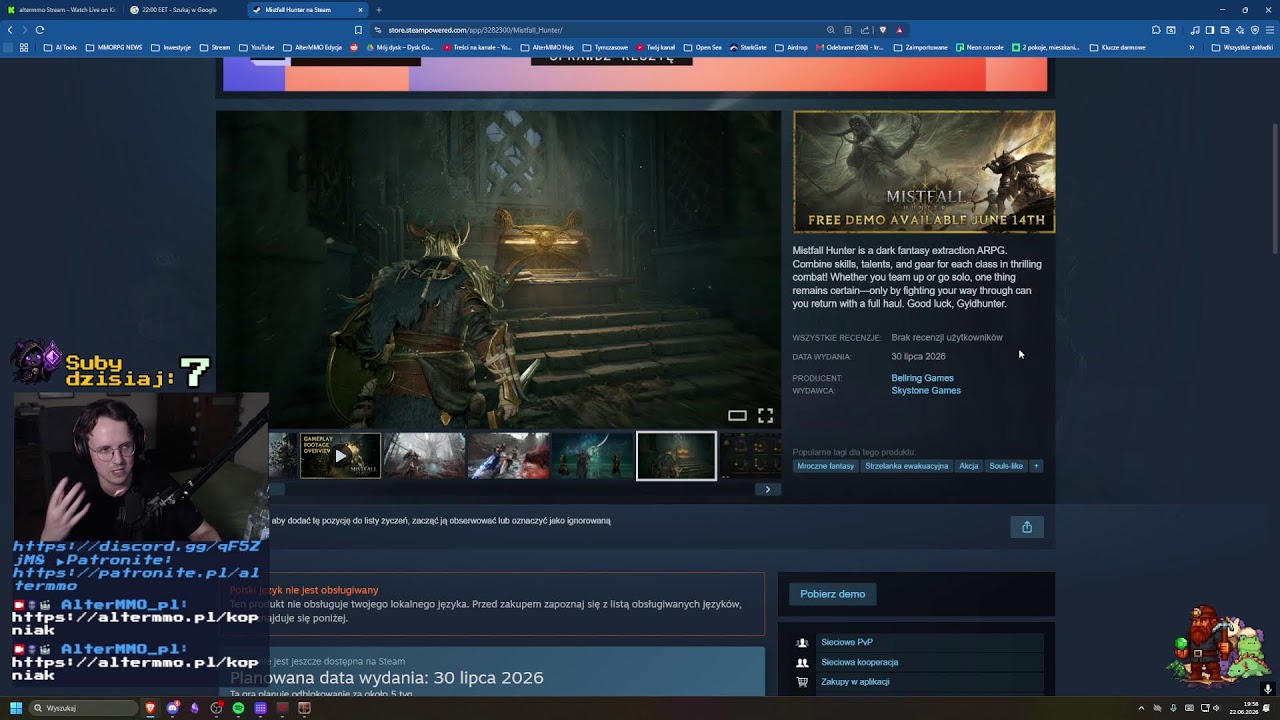Open the Odebrane Gmail bookmark
The width and height of the screenshot is (1280, 720).
point(849,47)
